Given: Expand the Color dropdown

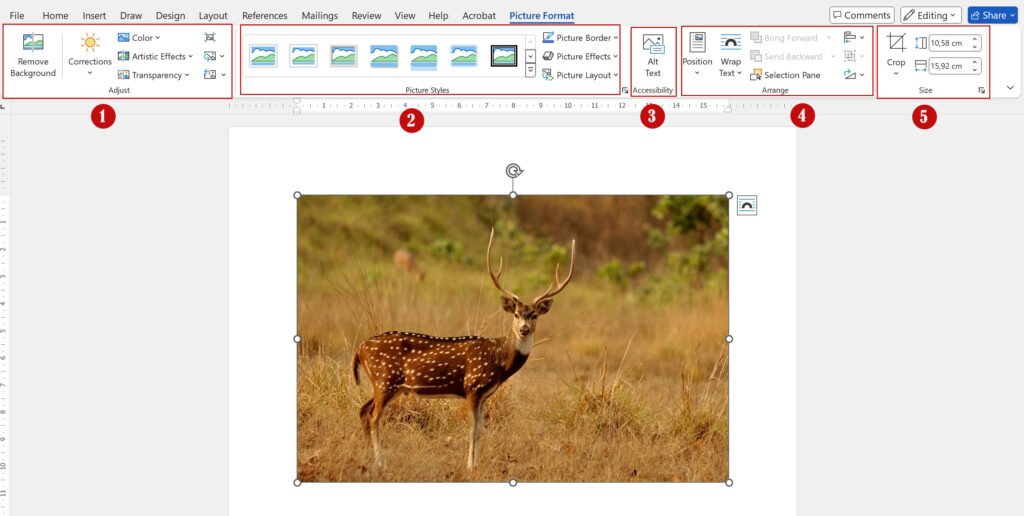Looking at the screenshot, I should point(138,38).
